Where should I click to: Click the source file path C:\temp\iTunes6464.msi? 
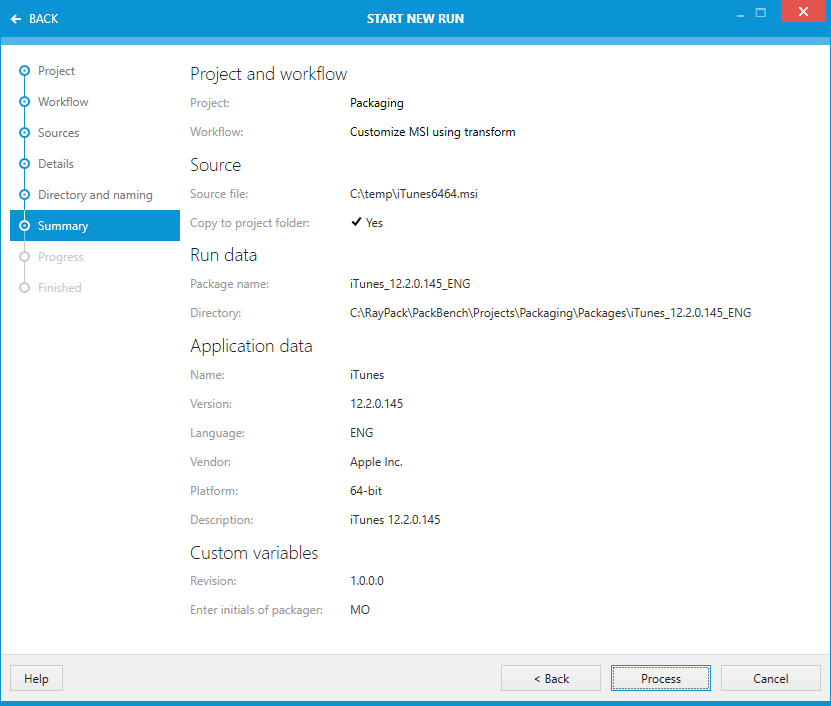click(413, 194)
